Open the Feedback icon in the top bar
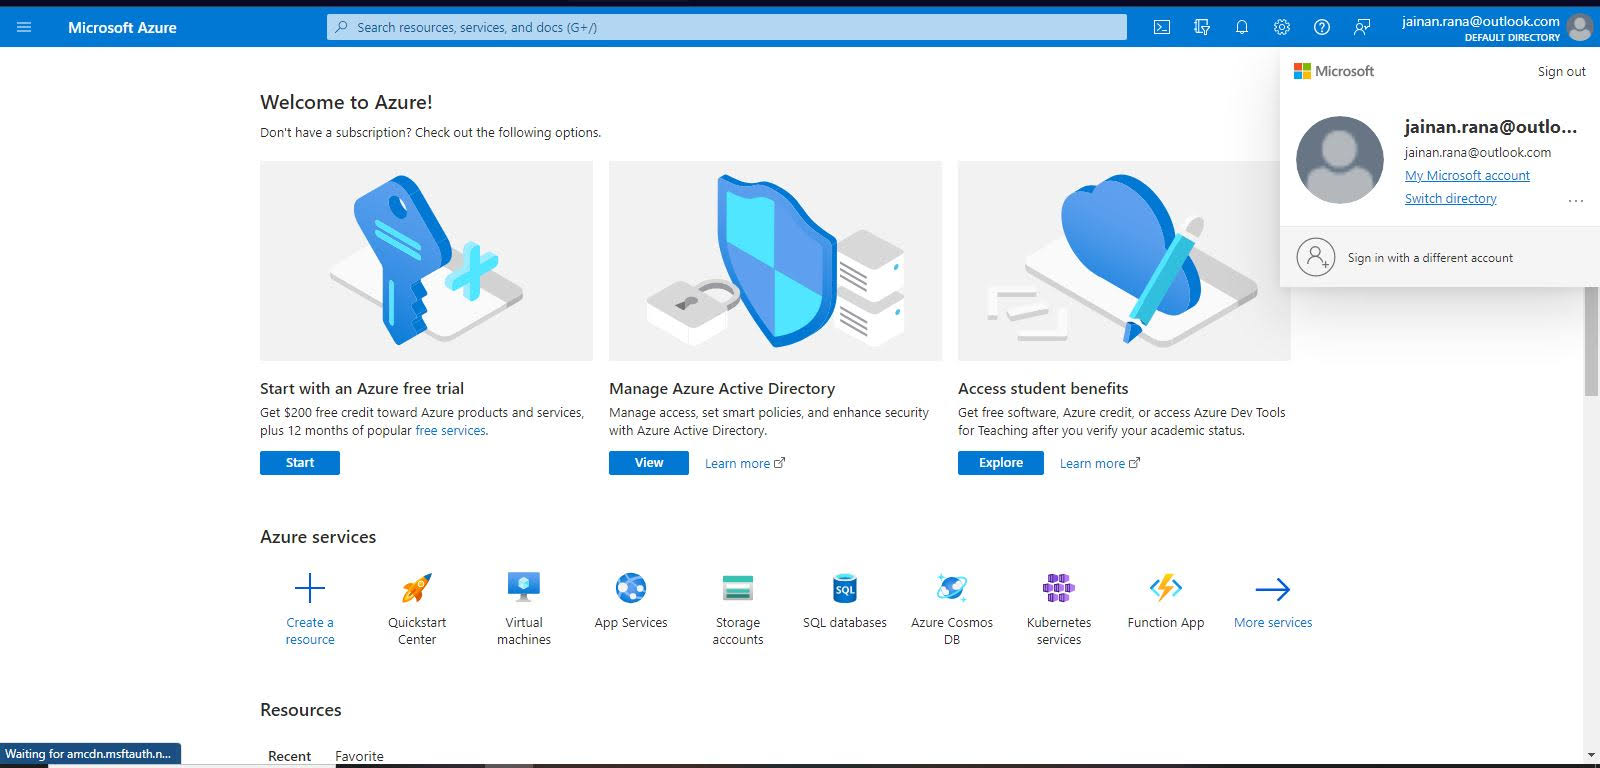Image resolution: width=1600 pixels, height=768 pixels. click(x=1362, y=27)
